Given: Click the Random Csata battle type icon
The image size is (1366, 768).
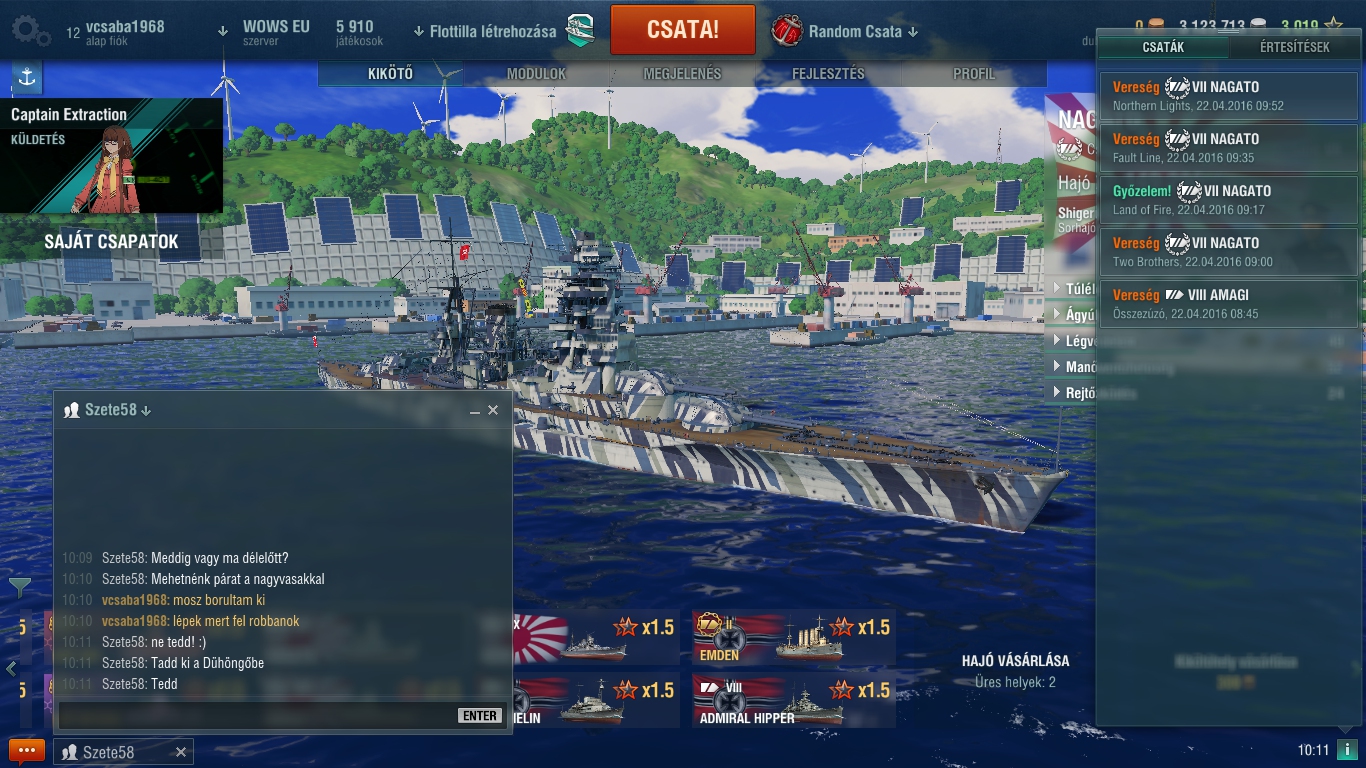Looking at the screenshot, I should [x=787, y=31].
